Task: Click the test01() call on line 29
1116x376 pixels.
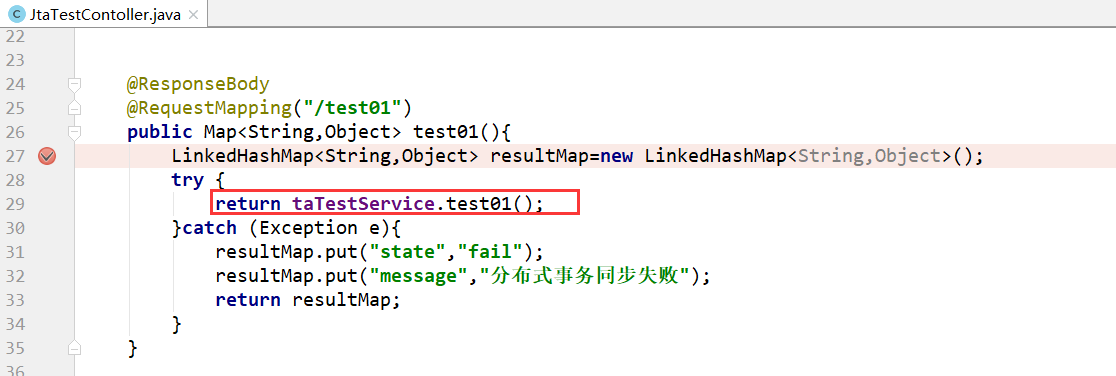Action: (x=490, y=204)
